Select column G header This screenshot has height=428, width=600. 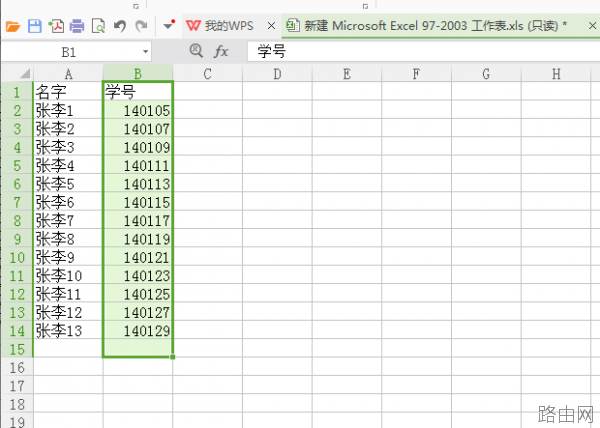(486, 73)
